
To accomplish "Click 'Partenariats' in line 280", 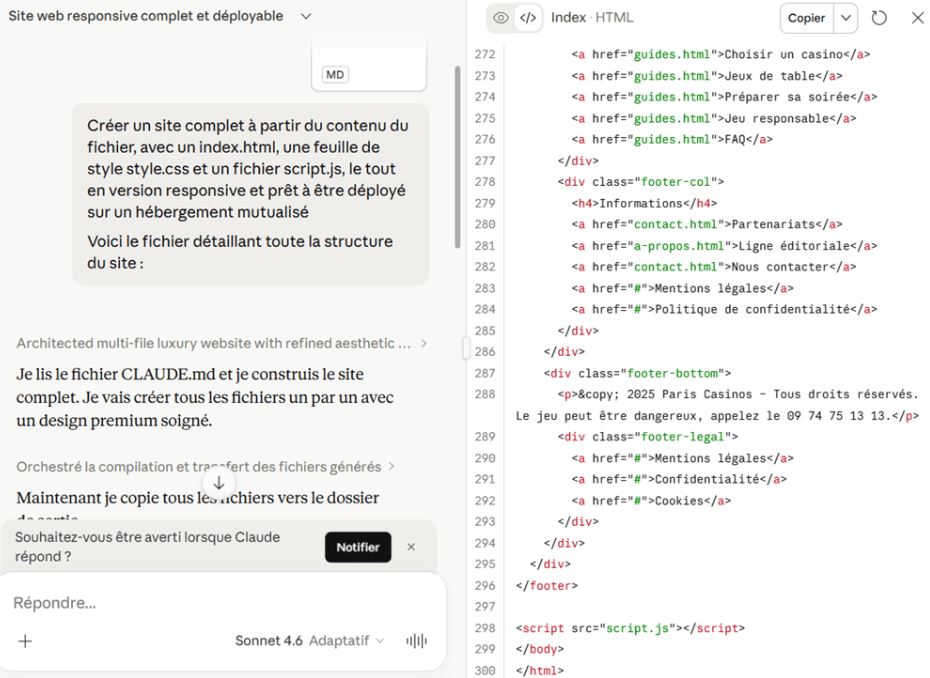I will coord(773,224).
